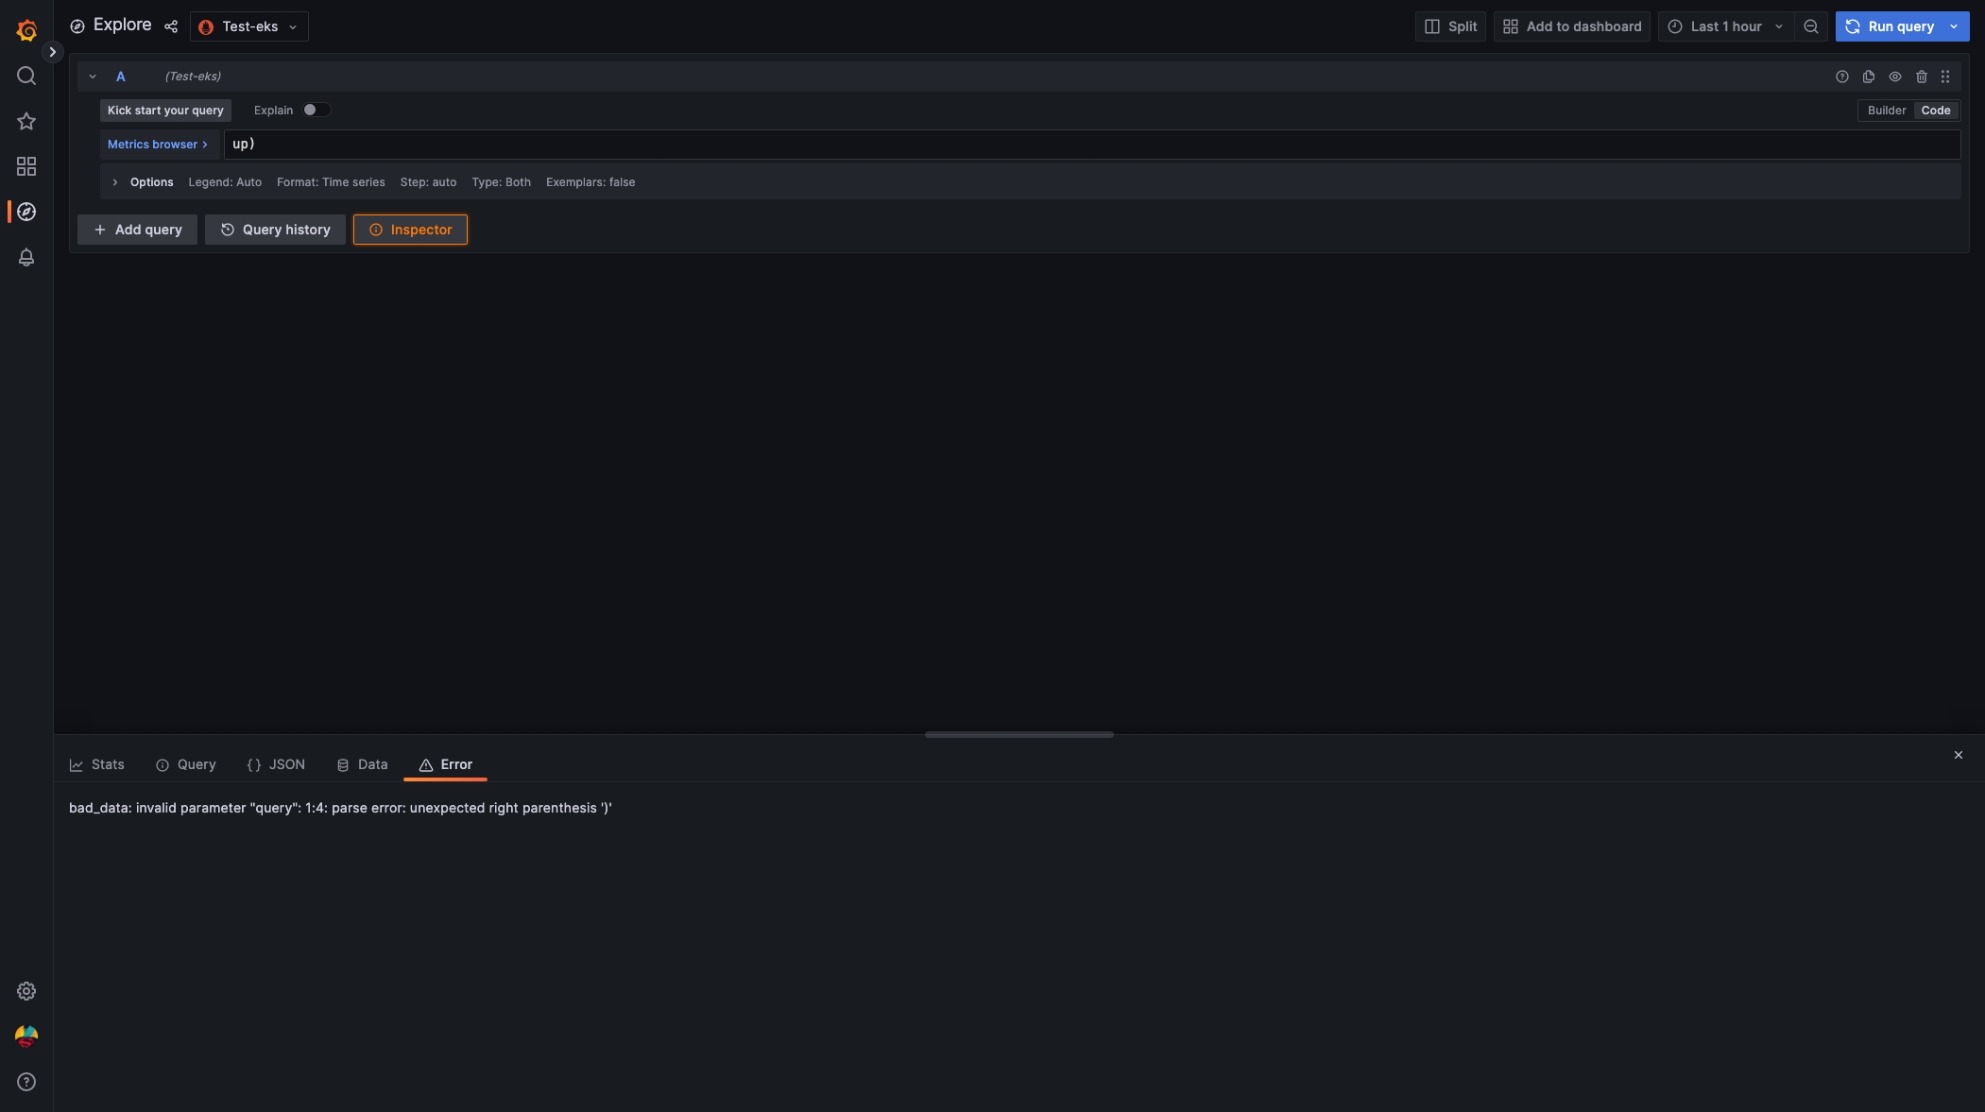Delete query A with the trash icon
Viewport: 1985px width, 1112px height.
(1921, 76)
